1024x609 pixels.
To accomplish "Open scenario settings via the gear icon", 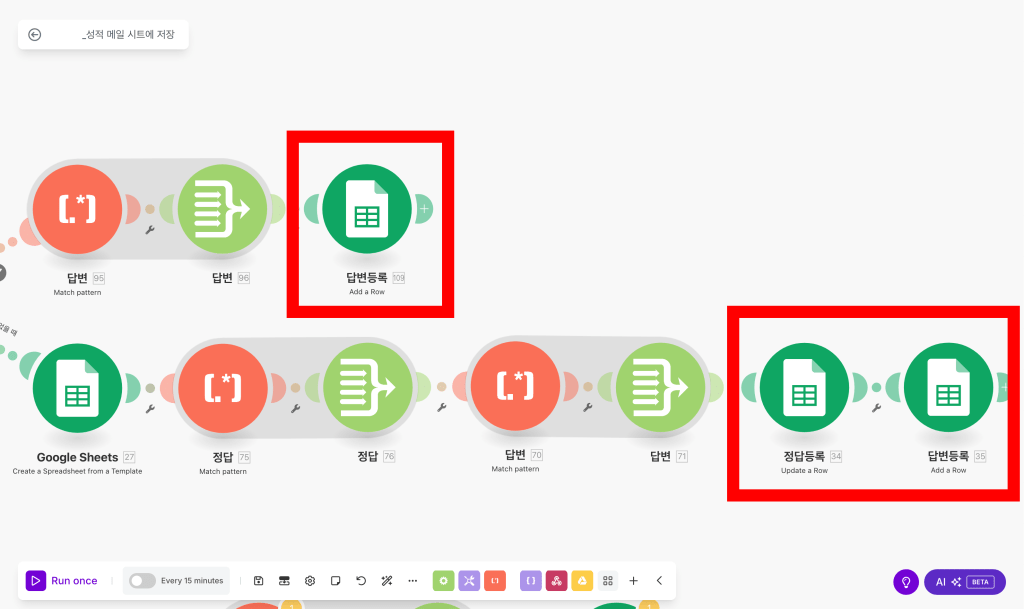I will (x=310, y=580).
